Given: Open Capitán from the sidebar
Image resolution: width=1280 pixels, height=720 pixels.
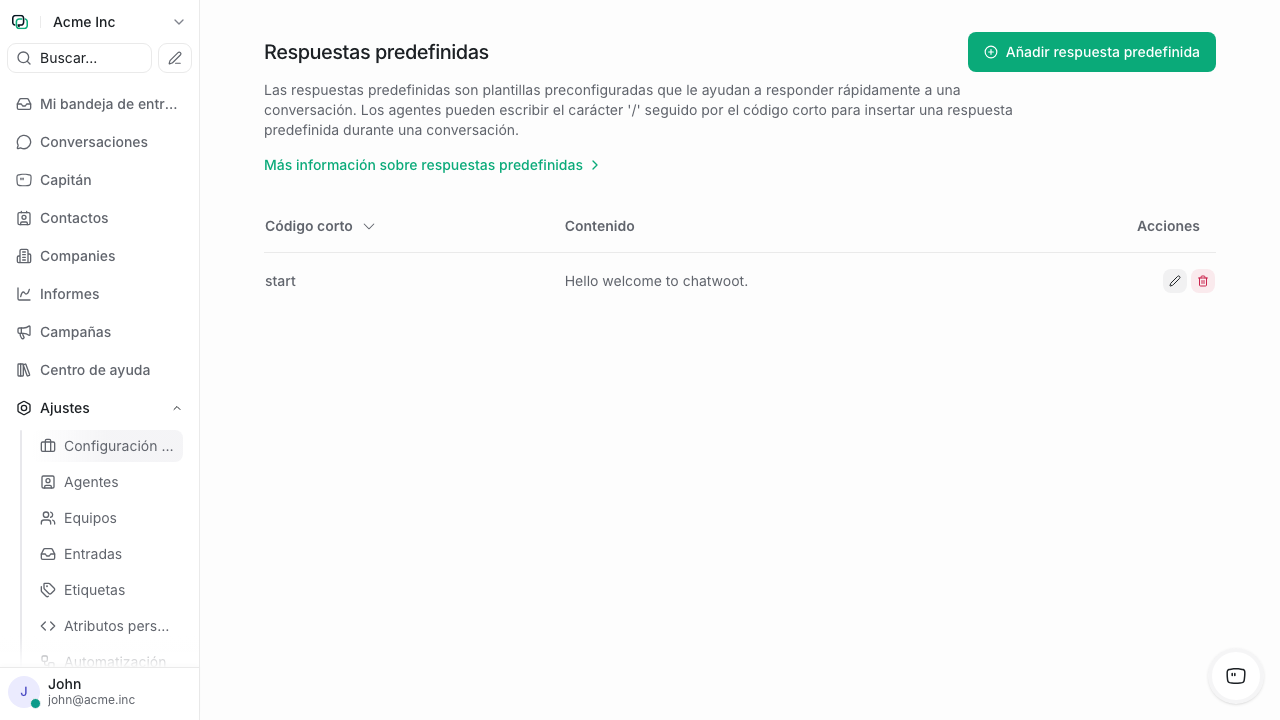Looking at the screenshot, I should point(66,180).
